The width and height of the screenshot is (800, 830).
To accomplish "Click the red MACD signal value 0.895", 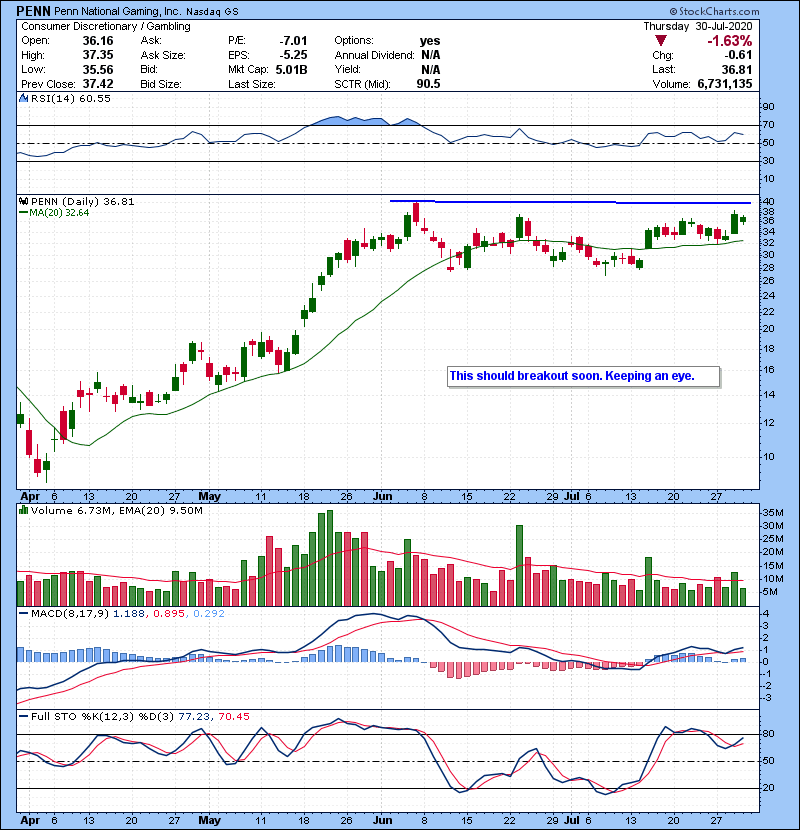I will 169,614.
